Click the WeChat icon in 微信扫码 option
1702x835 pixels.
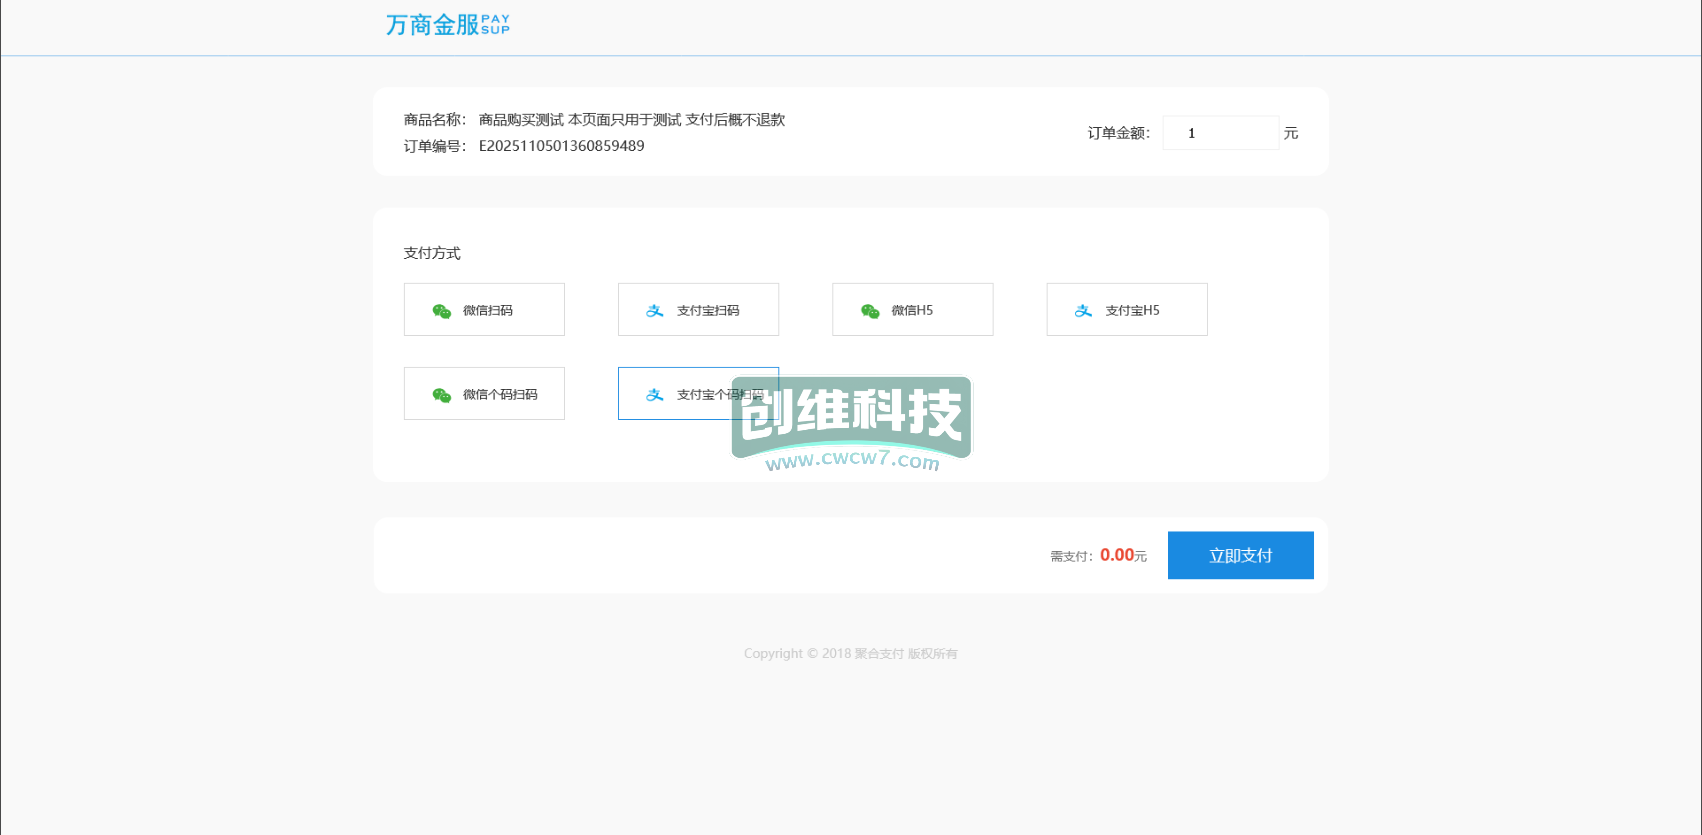(x=441, y=311)
